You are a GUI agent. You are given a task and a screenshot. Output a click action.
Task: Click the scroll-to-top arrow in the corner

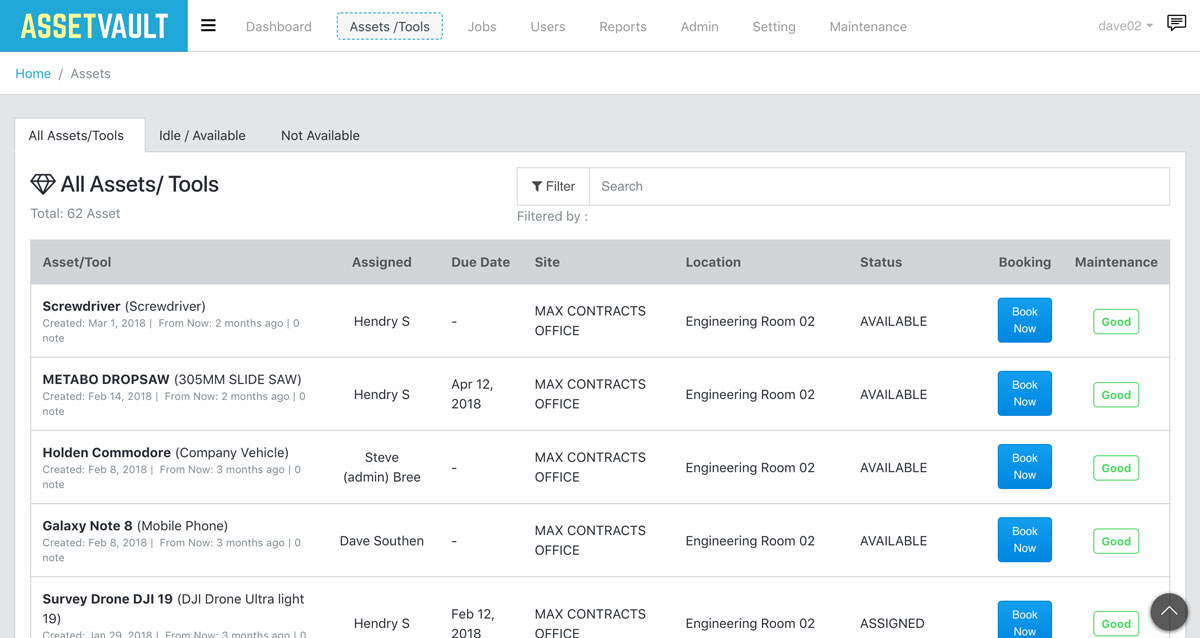pyautogui.click(x=1169, y=611)
